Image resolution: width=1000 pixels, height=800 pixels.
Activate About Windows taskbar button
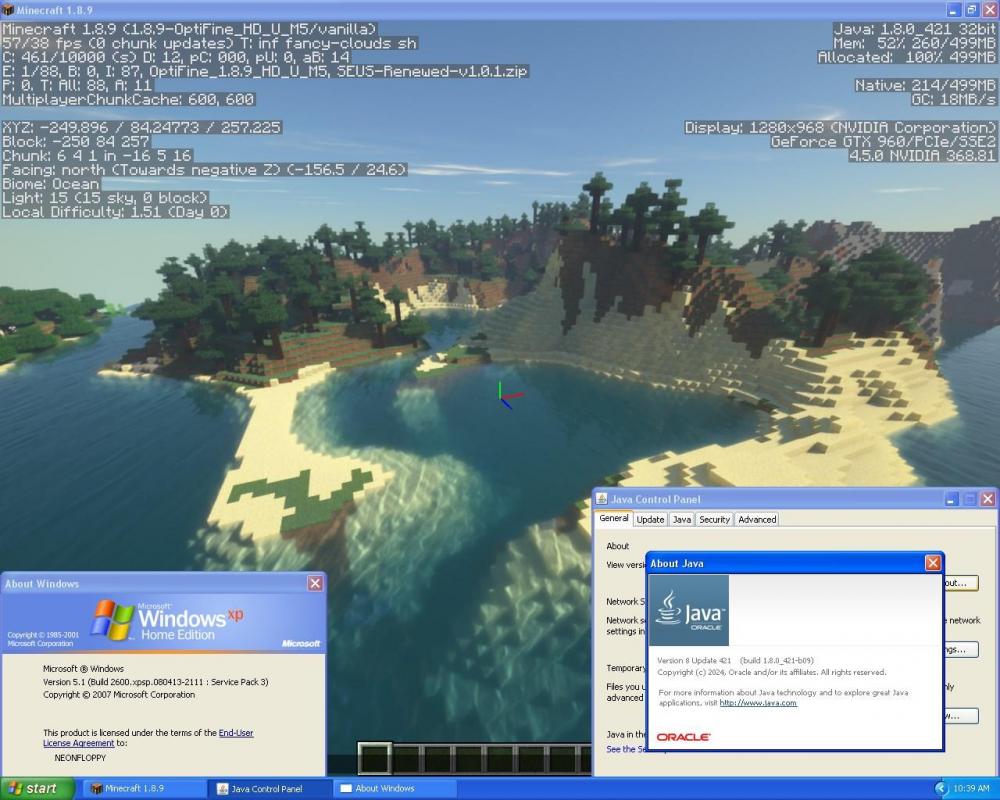coord(395,789)
